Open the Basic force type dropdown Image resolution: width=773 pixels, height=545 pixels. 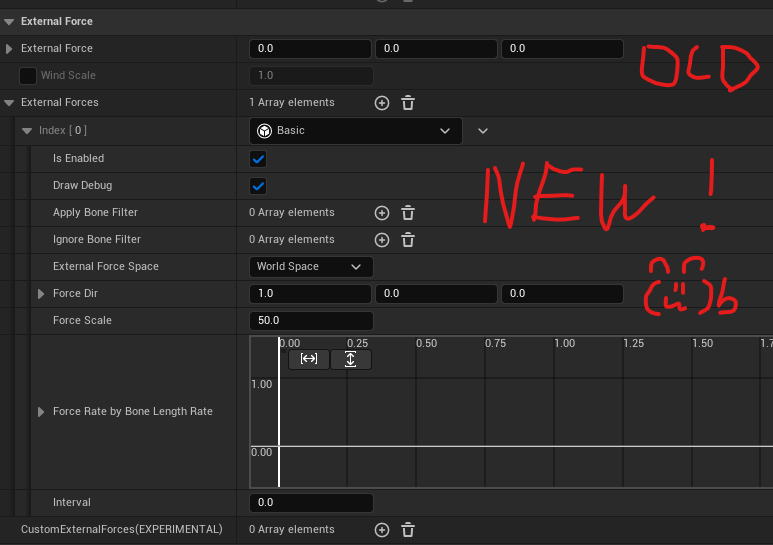[356, 131]
